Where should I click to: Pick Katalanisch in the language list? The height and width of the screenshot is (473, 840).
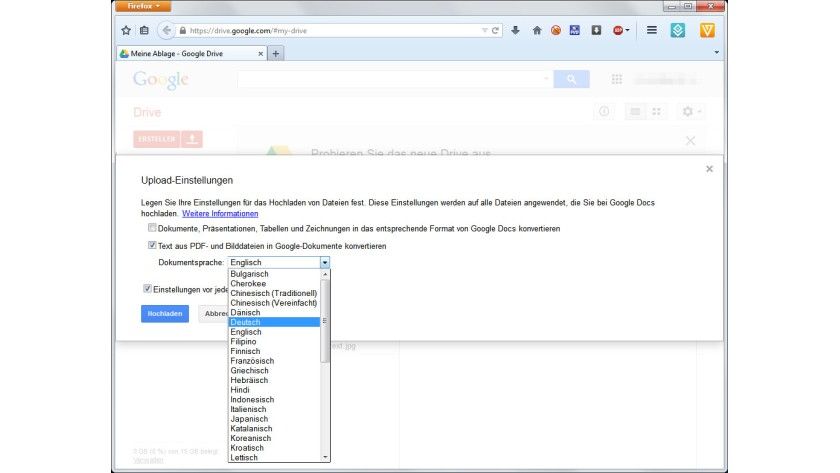coord(275,428)
